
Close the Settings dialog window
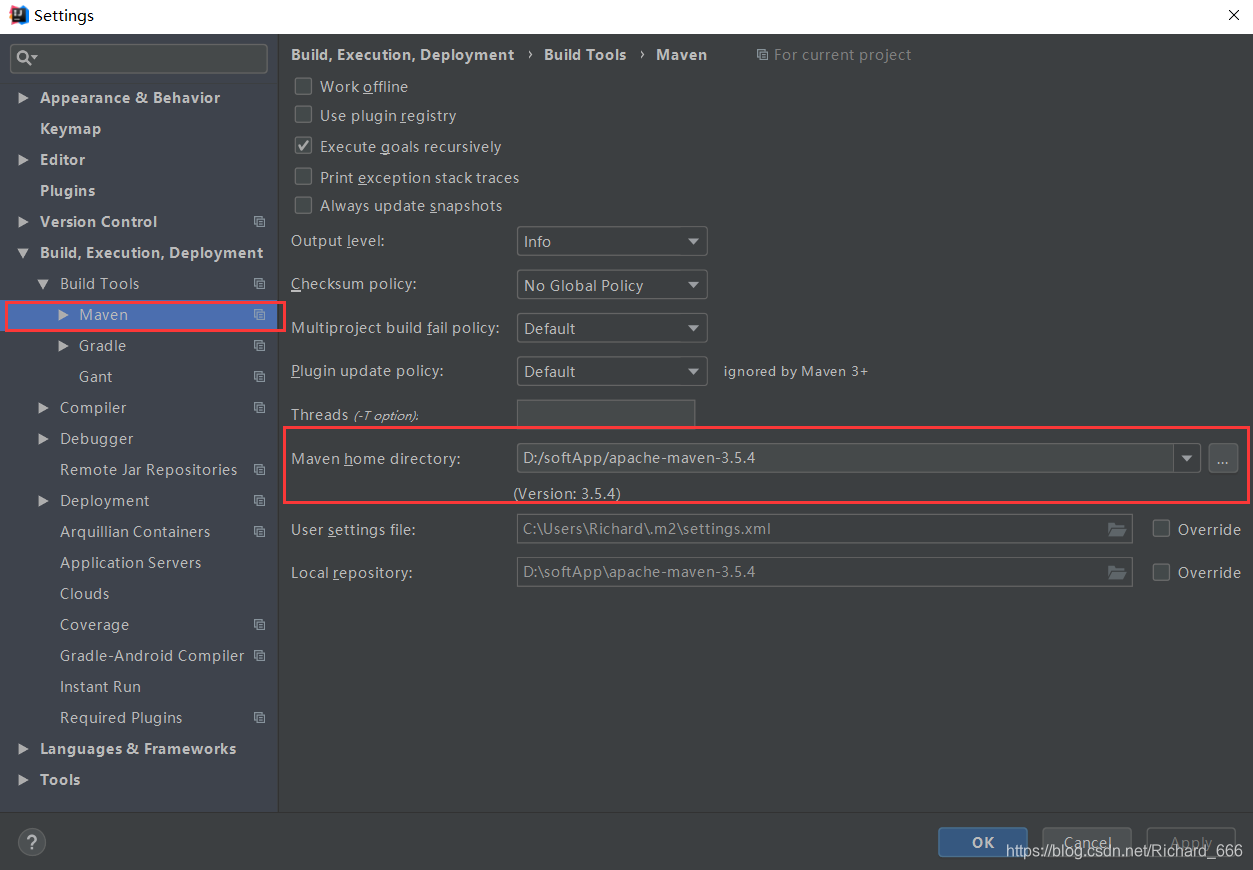coord(1233,15)
